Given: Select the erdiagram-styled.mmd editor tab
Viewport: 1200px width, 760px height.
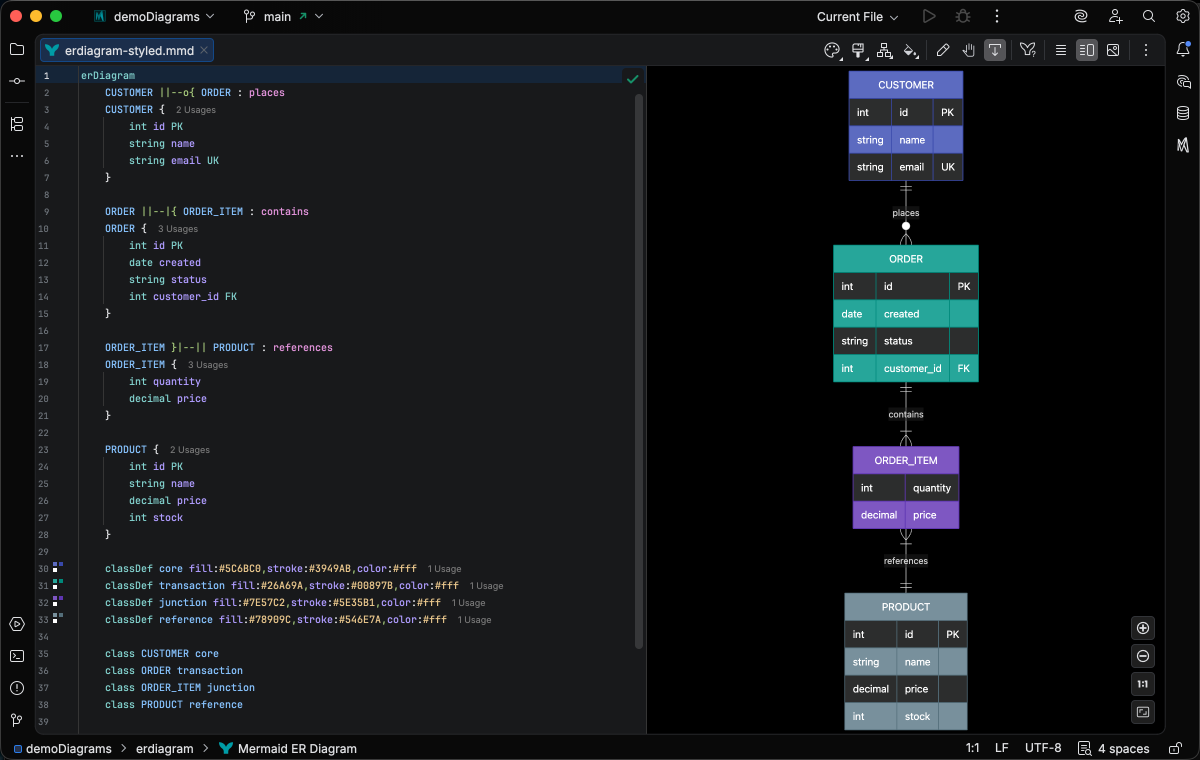Looking at the screenshot, I should (127, 50).
